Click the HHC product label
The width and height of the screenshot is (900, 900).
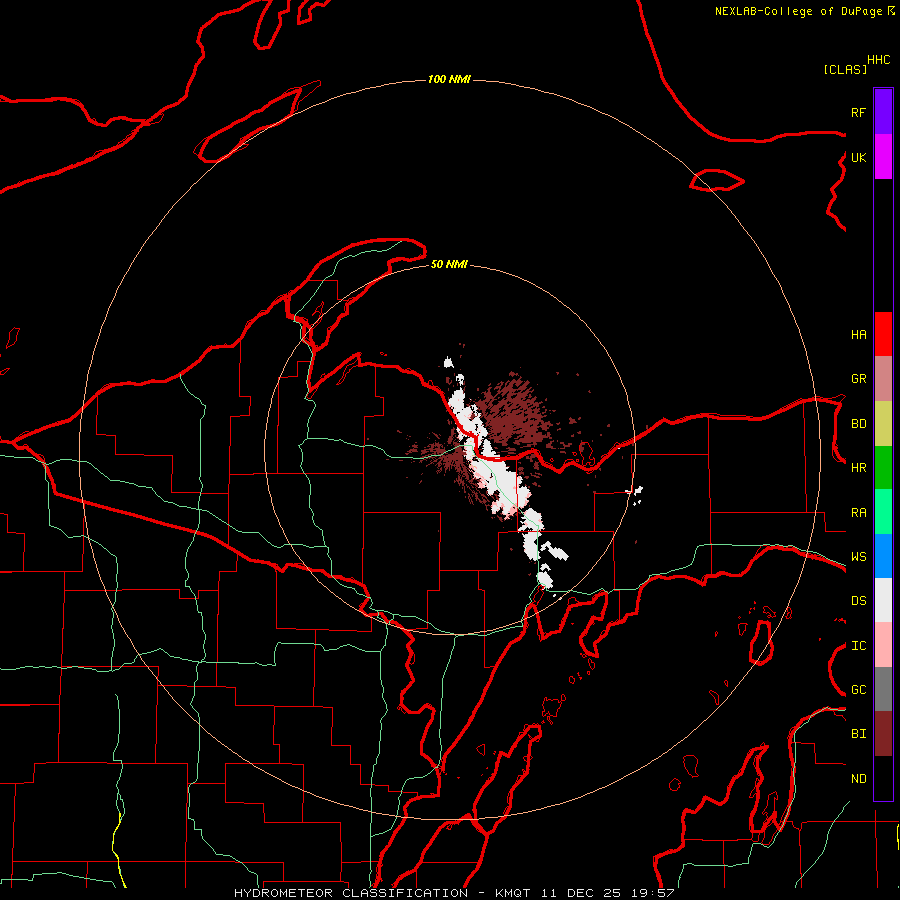pos(879,60)
